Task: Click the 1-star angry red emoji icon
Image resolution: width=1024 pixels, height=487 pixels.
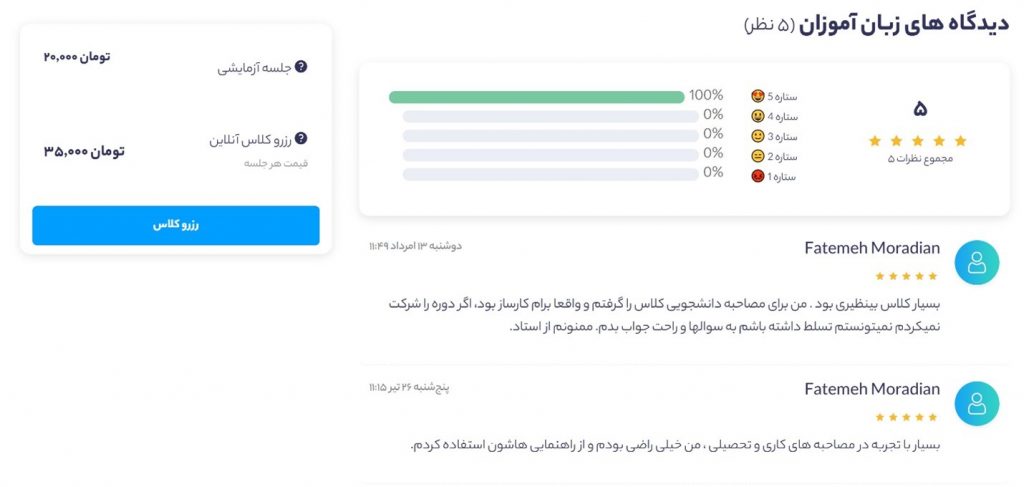Action: click(x=758, y=176)
